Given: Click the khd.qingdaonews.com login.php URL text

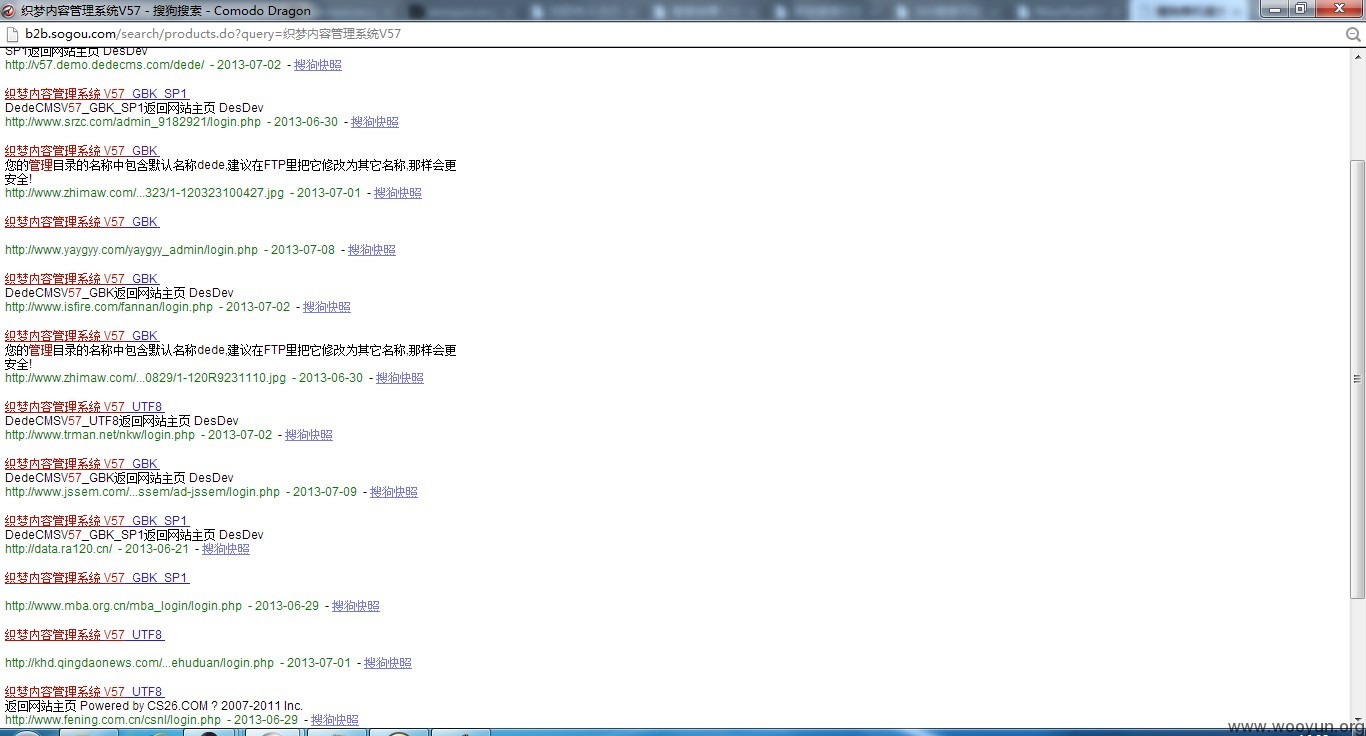Looking at the screenshot, I should pos(140,663).
